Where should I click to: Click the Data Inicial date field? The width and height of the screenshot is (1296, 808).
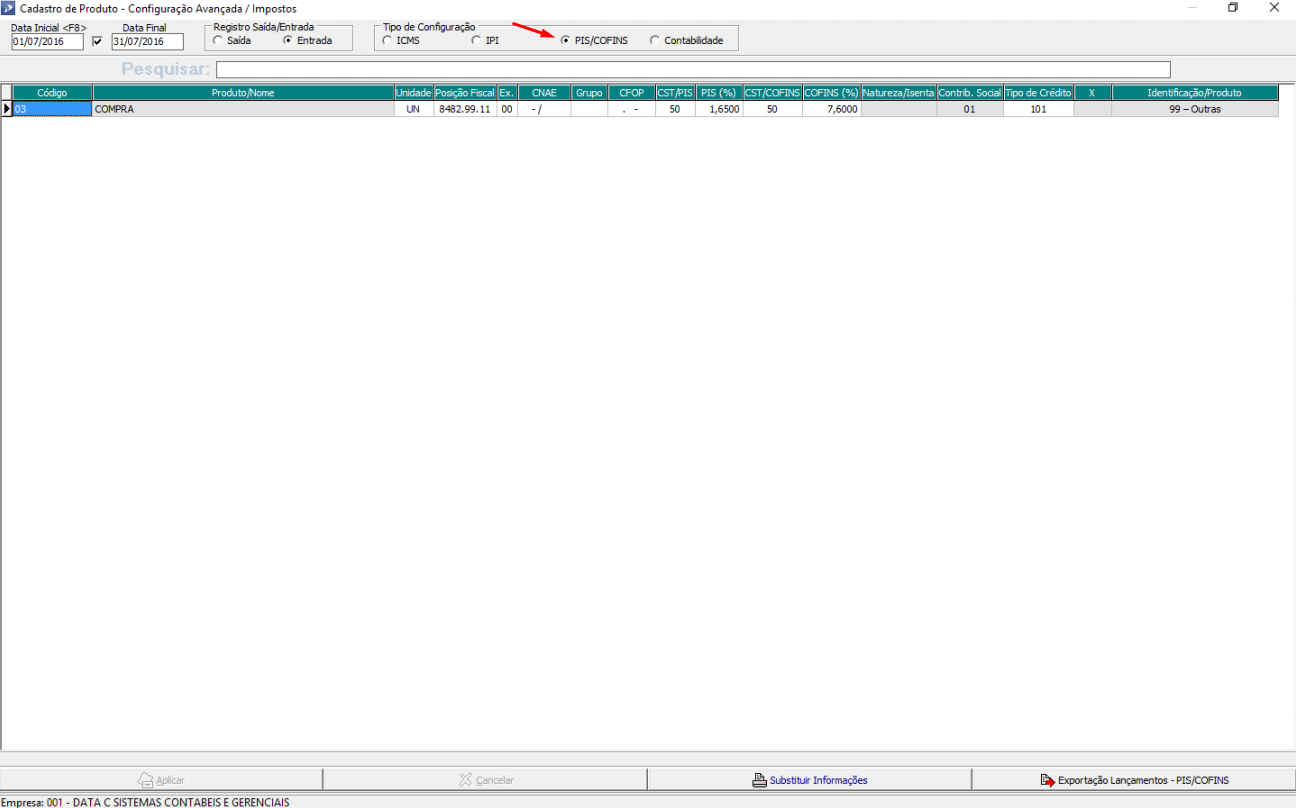[47, 42]
